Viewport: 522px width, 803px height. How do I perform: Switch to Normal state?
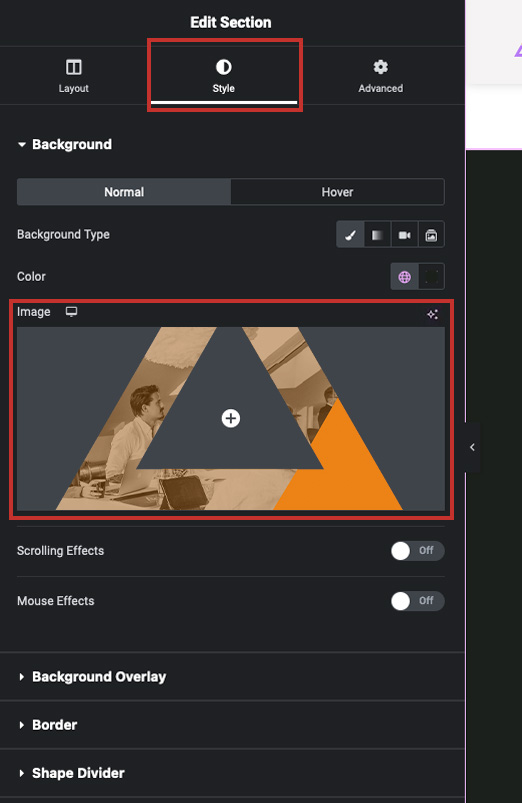click(124, 192)
